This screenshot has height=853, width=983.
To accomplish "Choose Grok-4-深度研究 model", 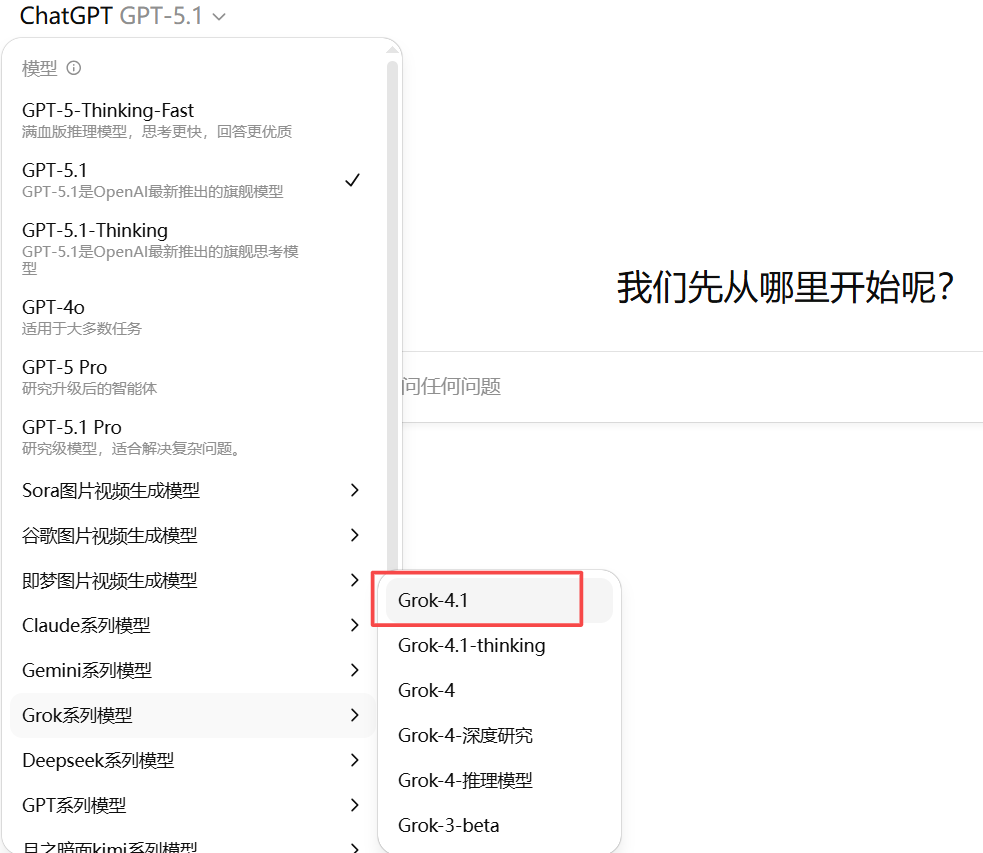I will tap(499, 735).
